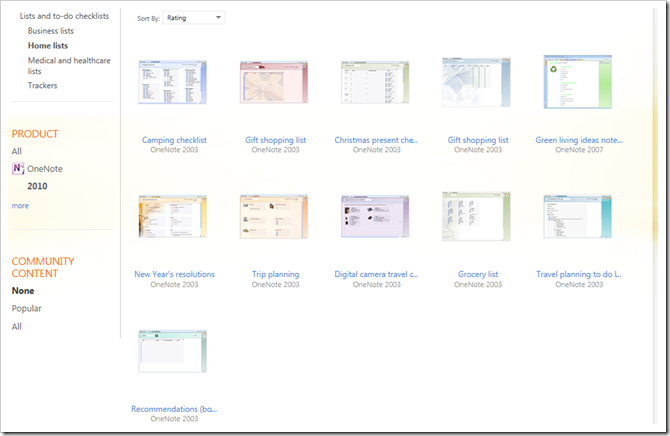Screen dimensions: 670x436
Task: Open the New Year's resolutions thumbnail
Action: pos(173,216)
